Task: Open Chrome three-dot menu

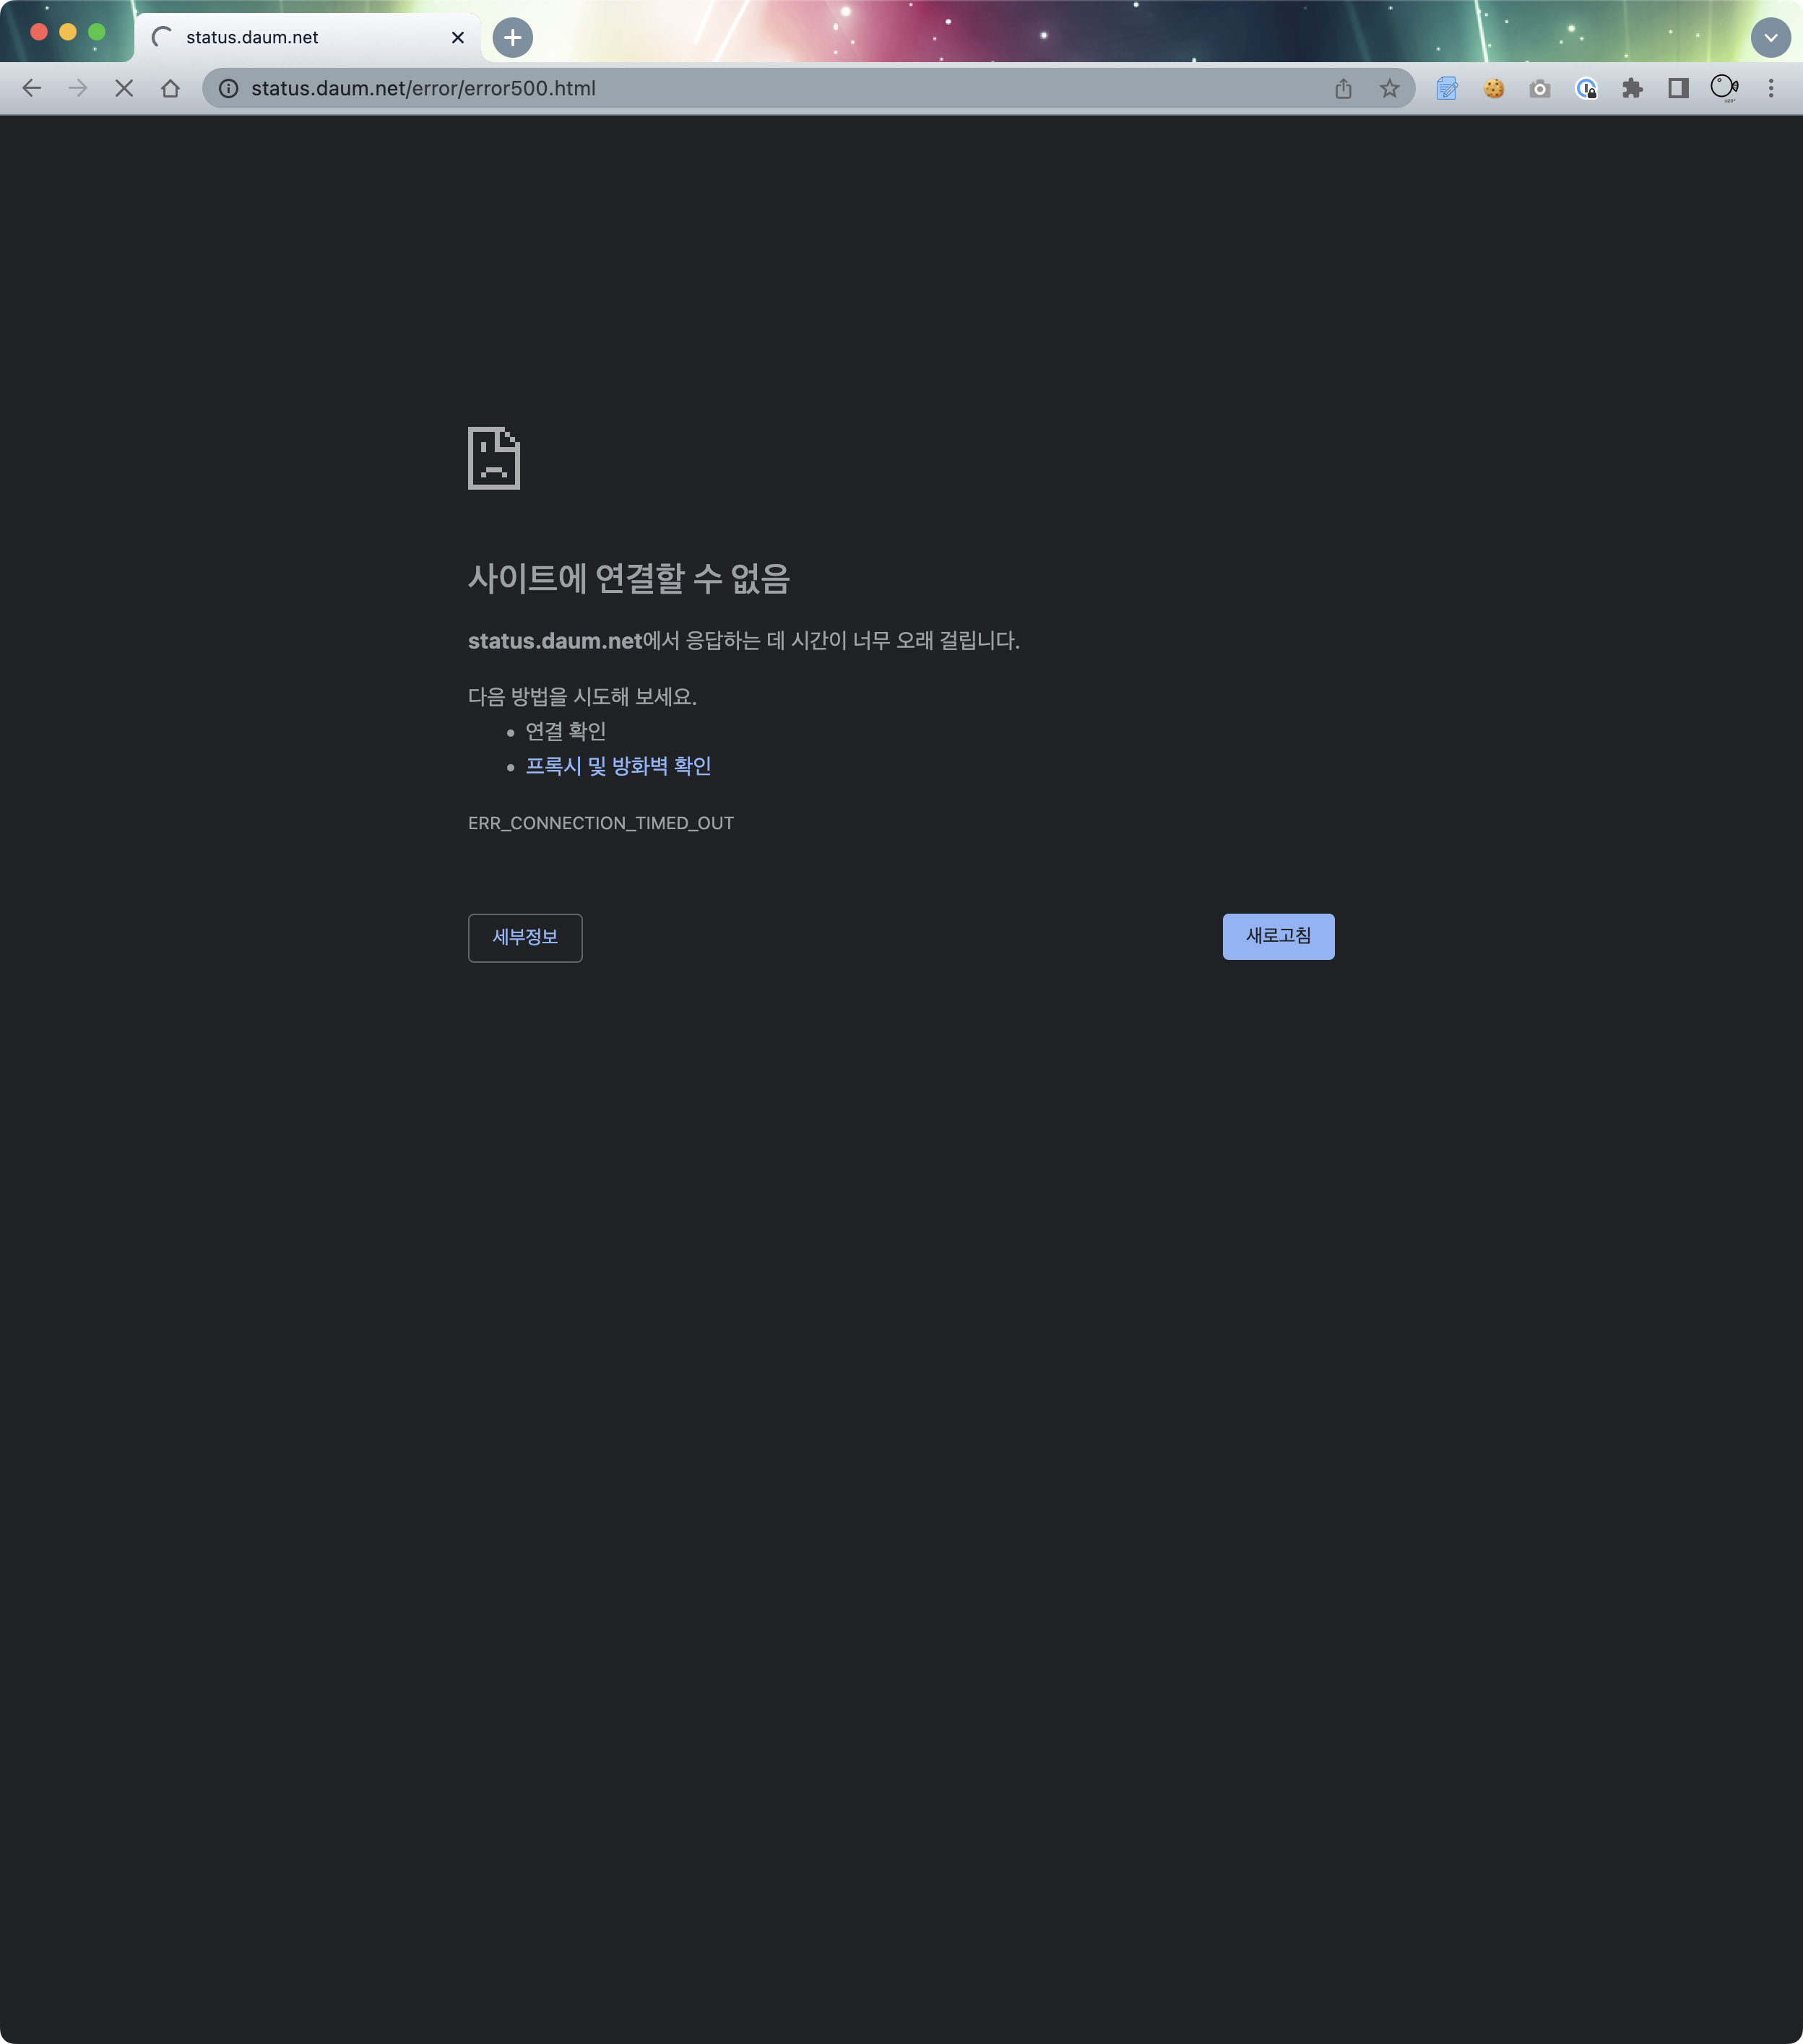Action: [1770, 88]
